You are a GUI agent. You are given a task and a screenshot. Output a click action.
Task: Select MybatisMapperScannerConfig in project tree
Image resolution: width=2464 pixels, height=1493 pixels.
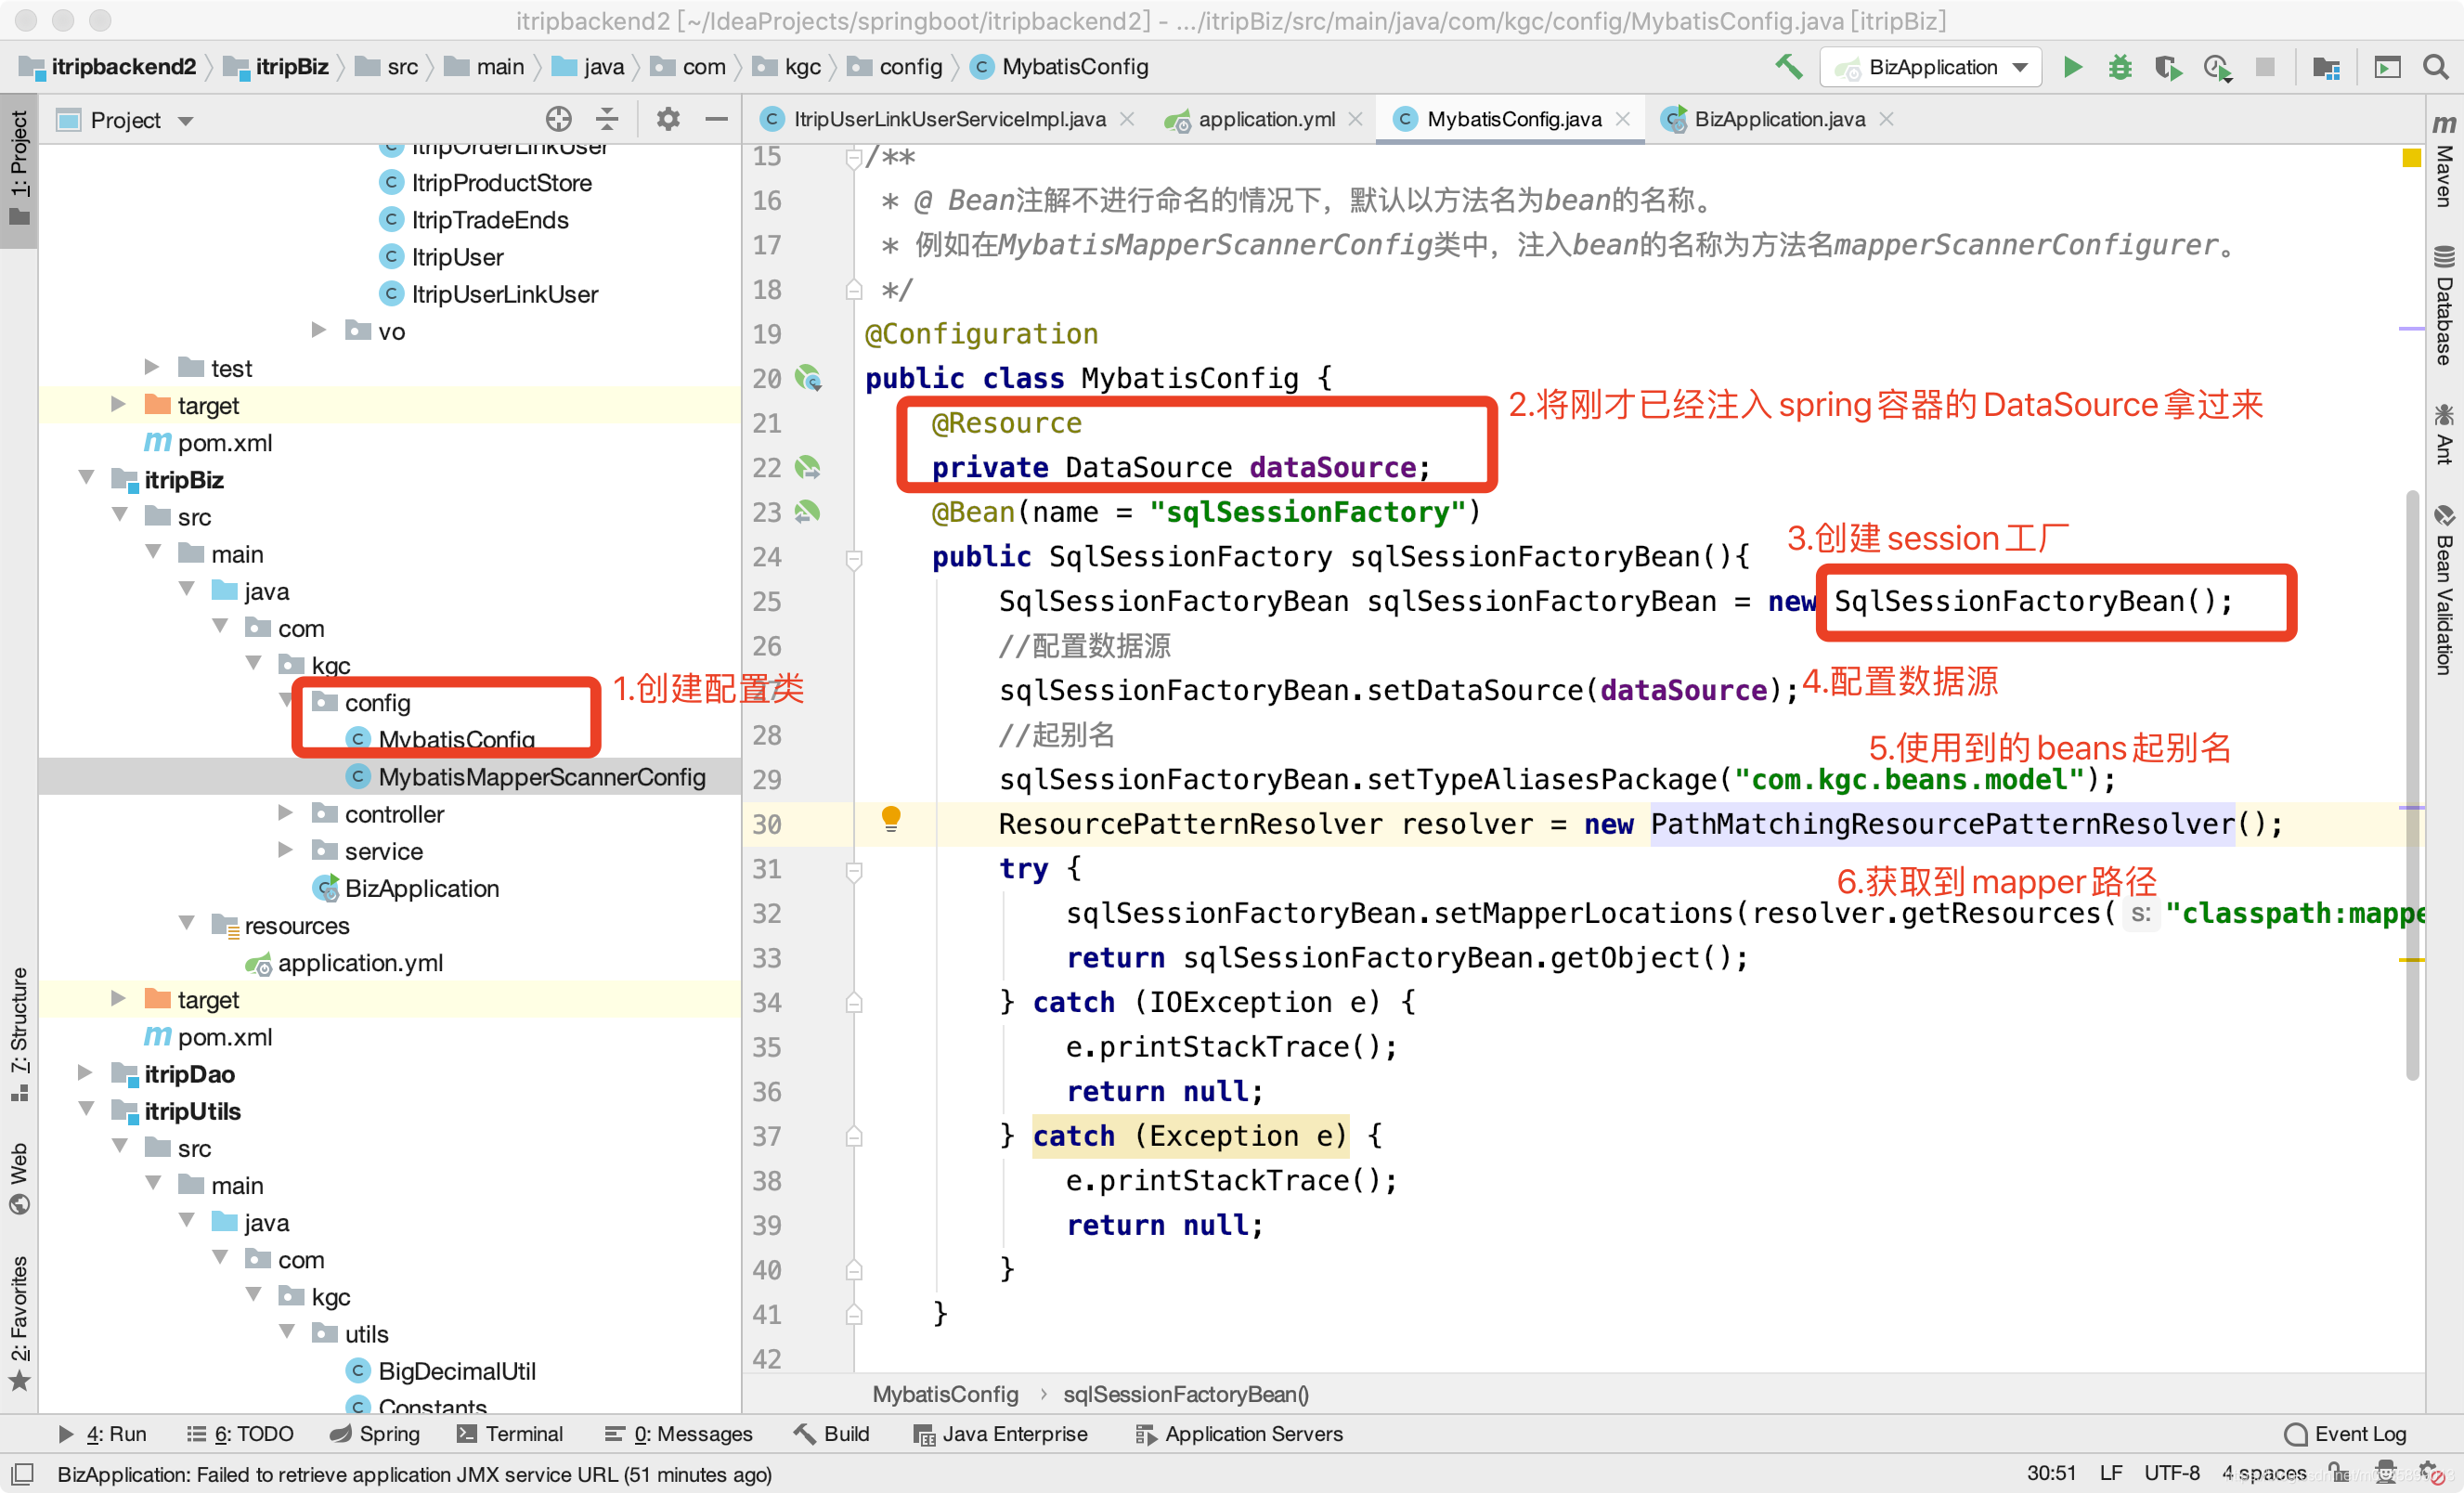click(541, 777)
